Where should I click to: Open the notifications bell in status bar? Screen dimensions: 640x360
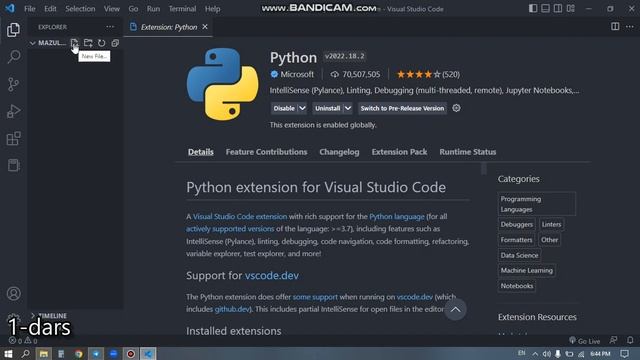click(x=630, y=340)
